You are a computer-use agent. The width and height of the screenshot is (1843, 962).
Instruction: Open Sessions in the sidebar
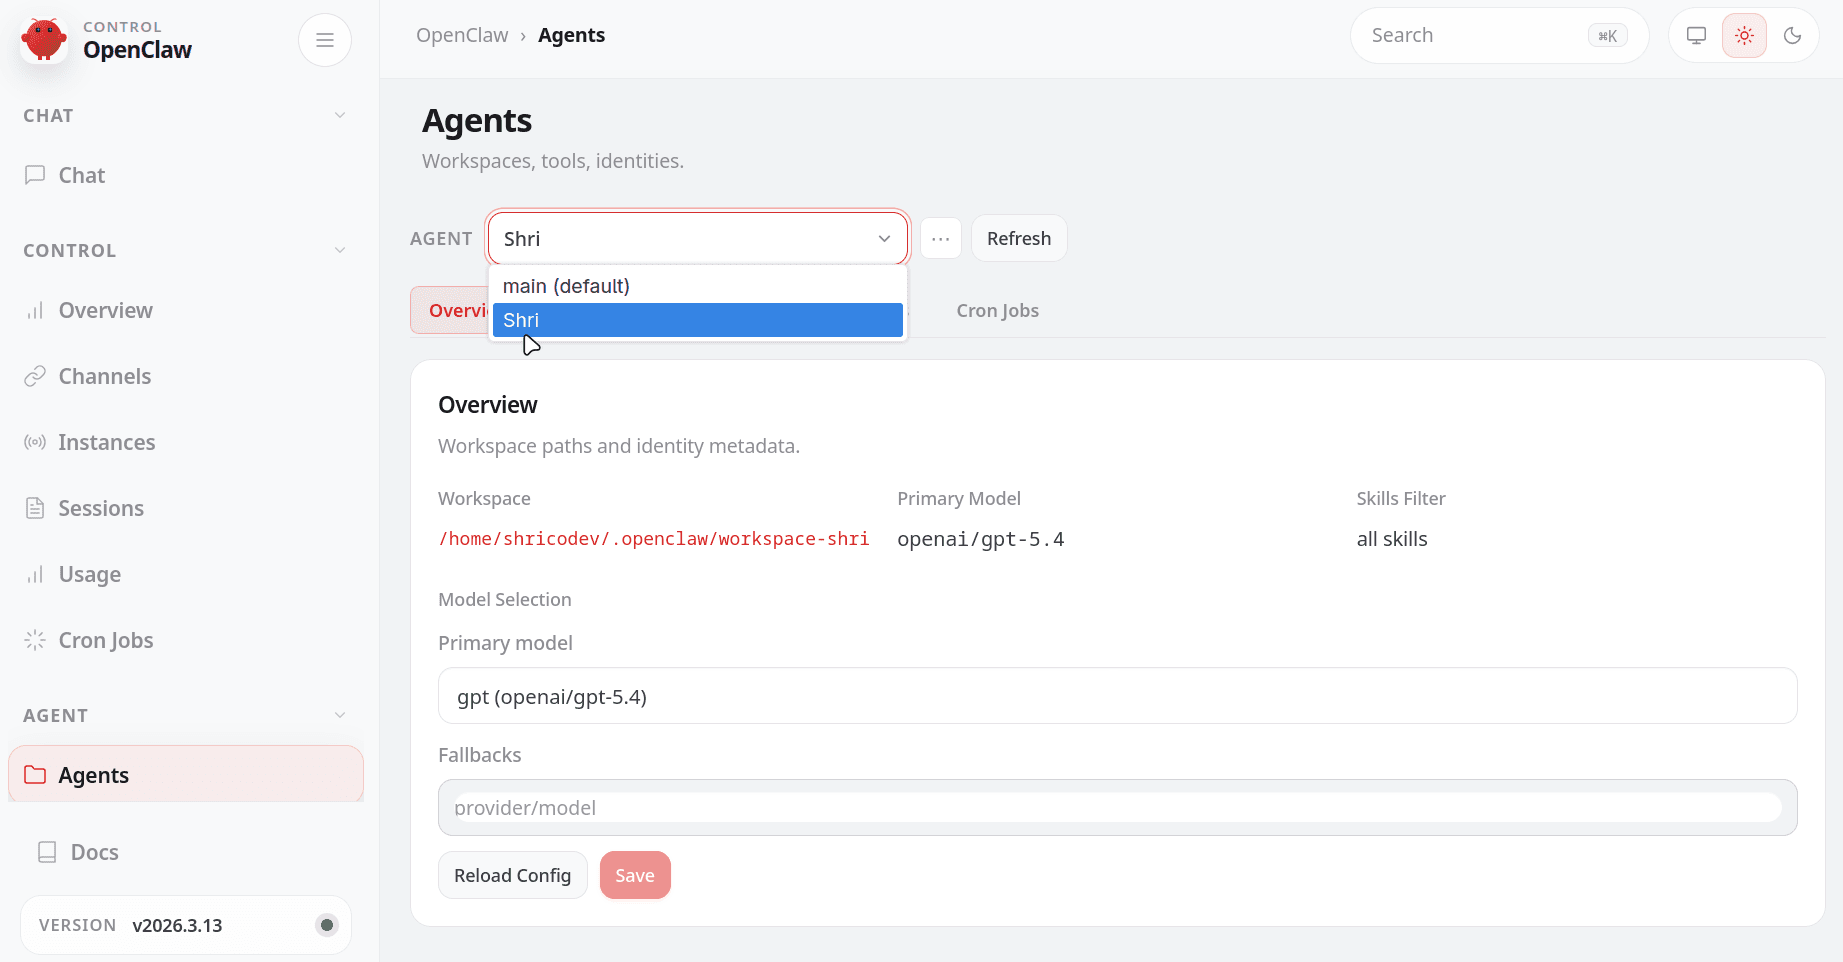pos(185,508)
